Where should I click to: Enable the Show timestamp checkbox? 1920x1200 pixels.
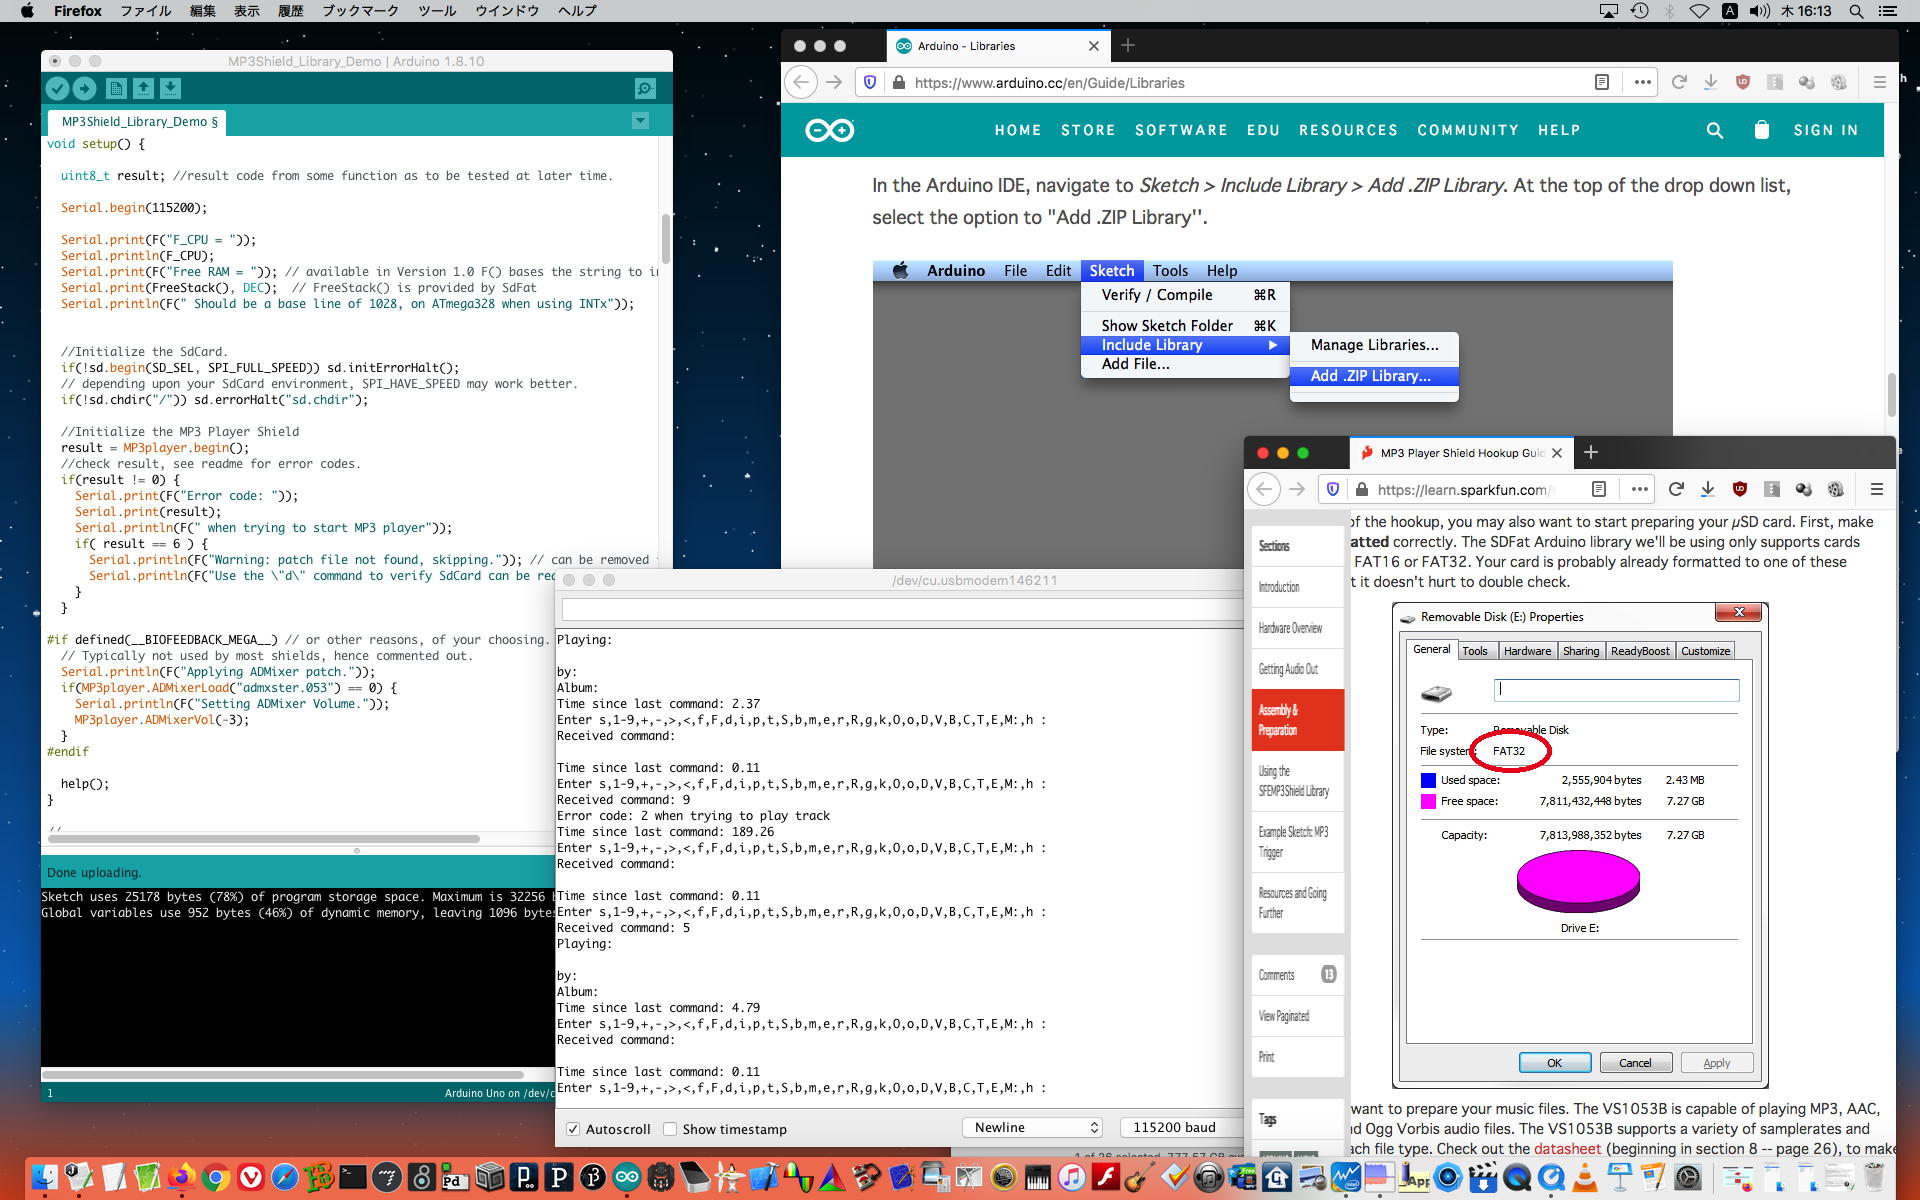(670, 1129)
